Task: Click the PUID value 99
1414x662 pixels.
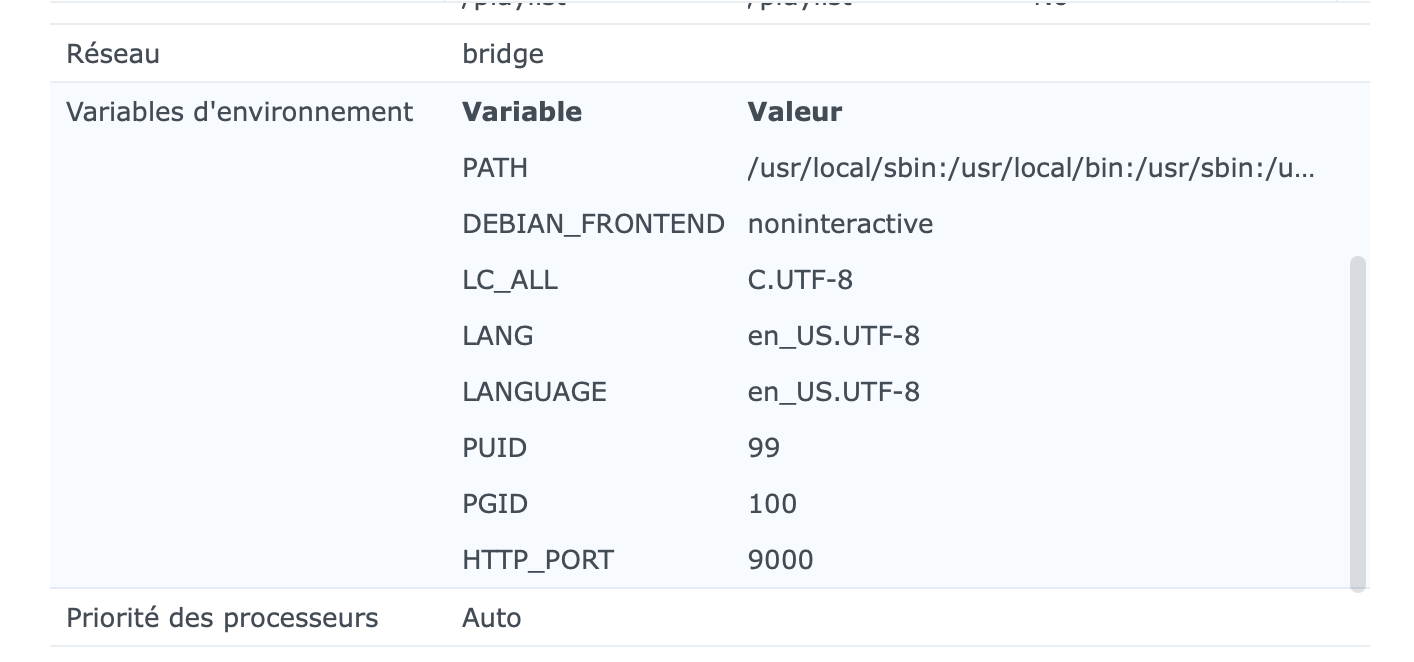Action: point(763,448)
